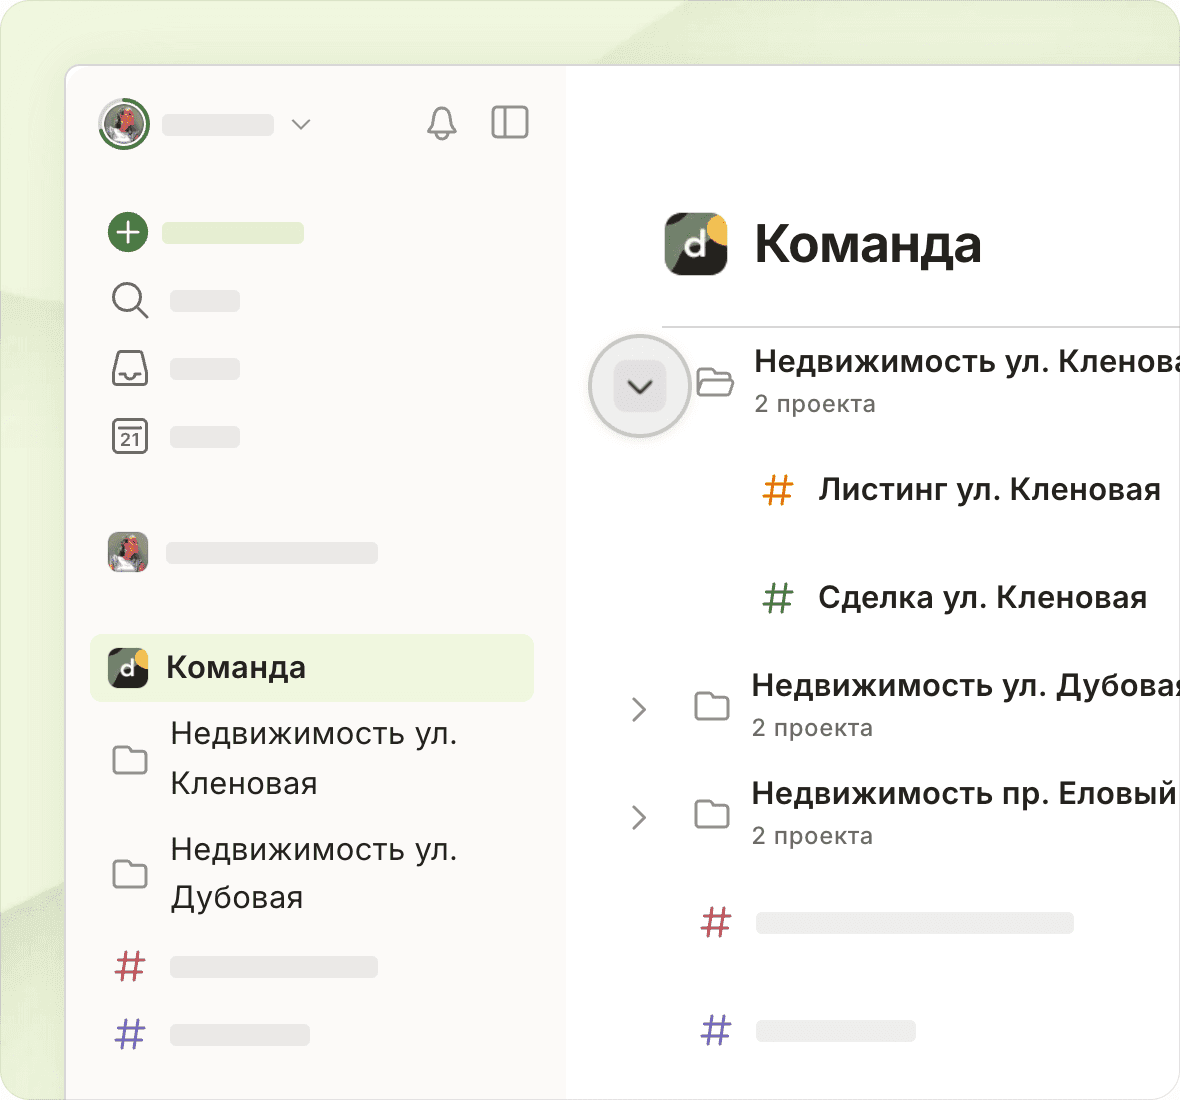The width and height of the screenshot is (1180, 1100).
Task: Click the notifications bell icon
Action: pyautogui.click(x=441, y=123)
